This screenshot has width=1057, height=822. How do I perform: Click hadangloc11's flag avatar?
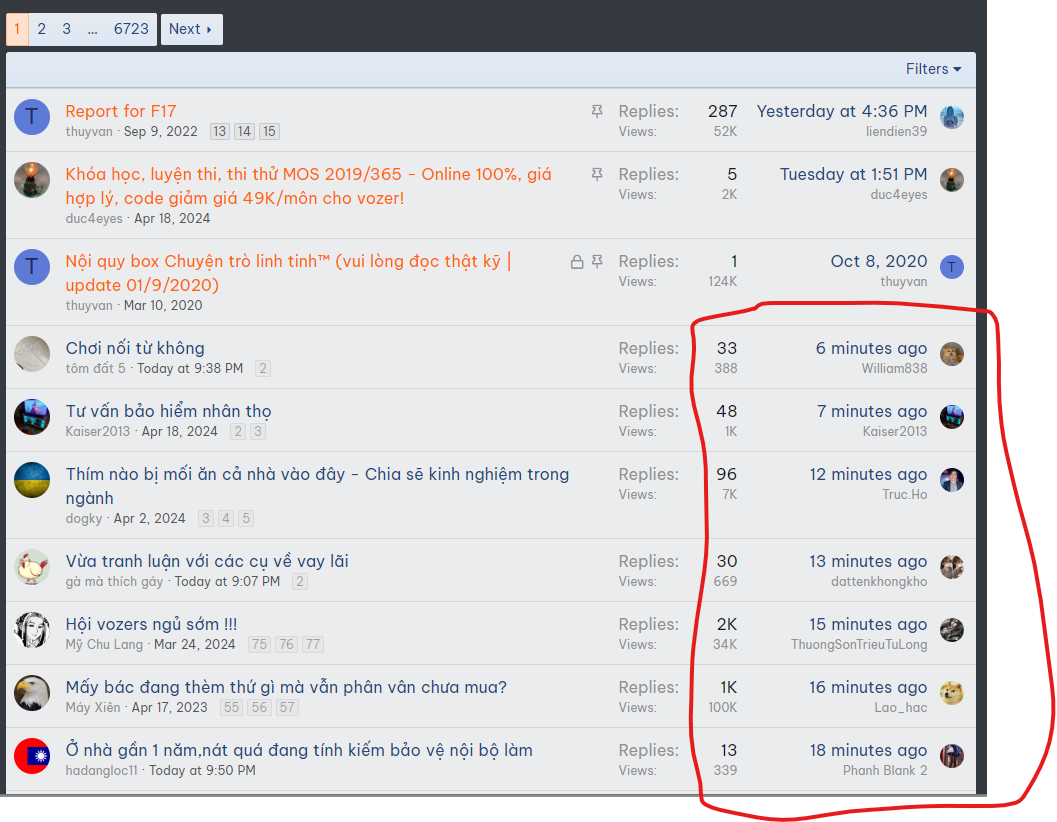[32, 756]
